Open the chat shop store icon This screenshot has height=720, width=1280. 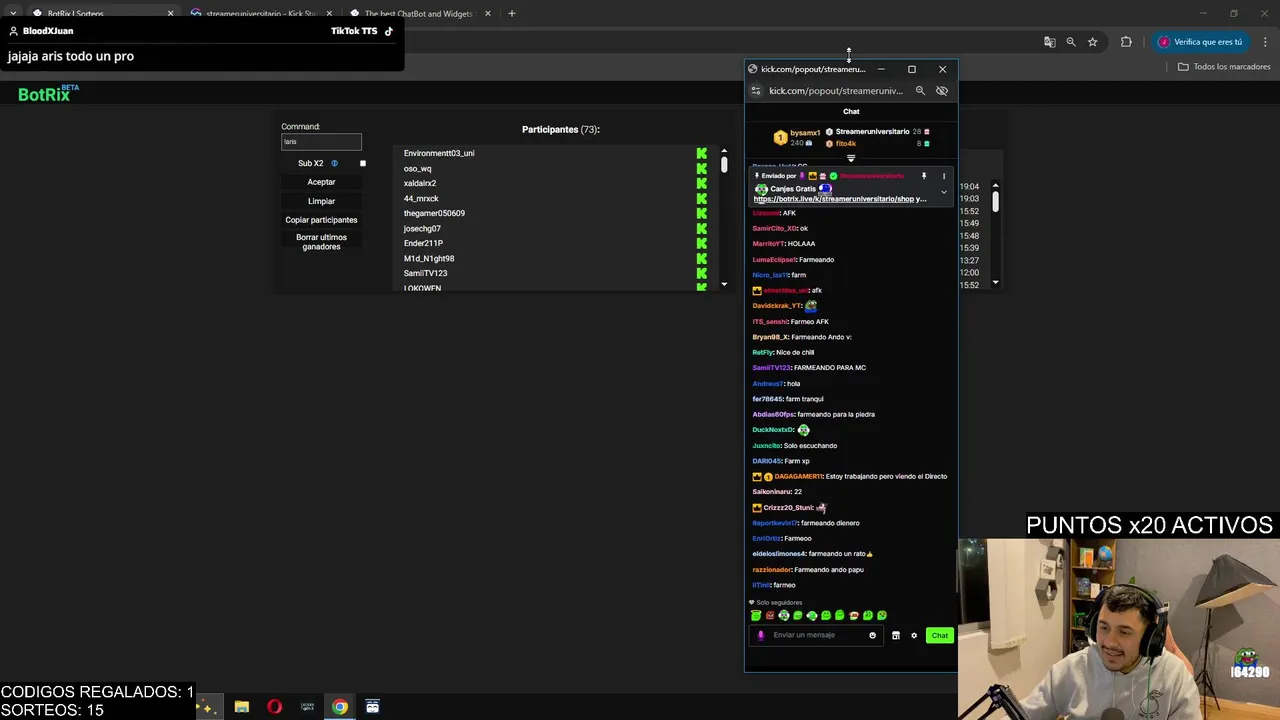tap(896, 635)
